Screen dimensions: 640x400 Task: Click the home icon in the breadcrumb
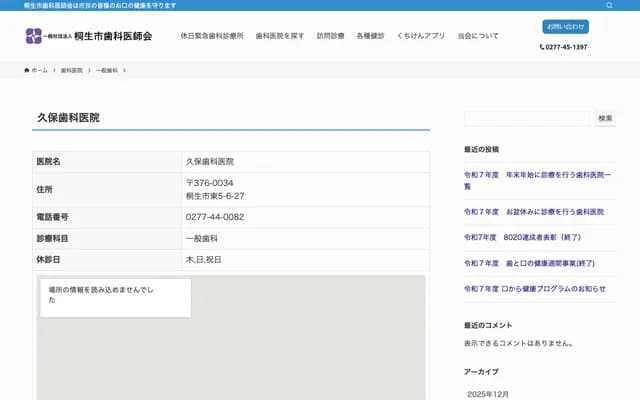coord(27,71)
